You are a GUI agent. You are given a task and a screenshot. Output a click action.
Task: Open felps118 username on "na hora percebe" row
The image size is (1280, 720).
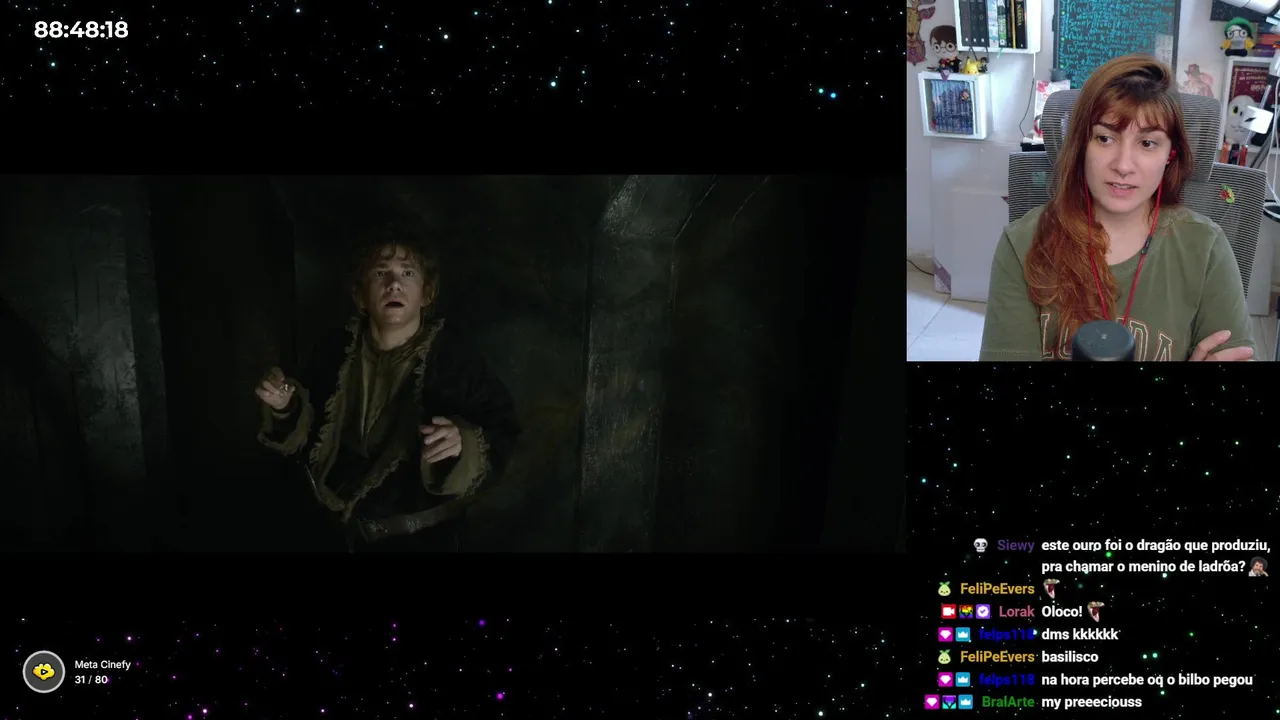point(1007,680)
